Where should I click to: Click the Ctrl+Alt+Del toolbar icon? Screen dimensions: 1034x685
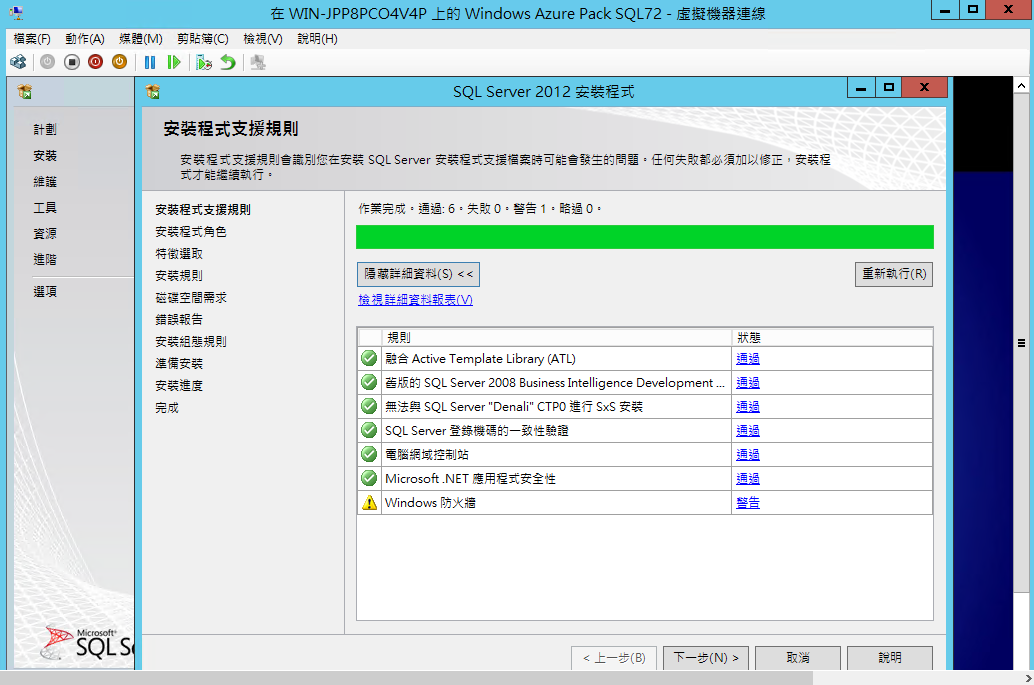[18, 62]
